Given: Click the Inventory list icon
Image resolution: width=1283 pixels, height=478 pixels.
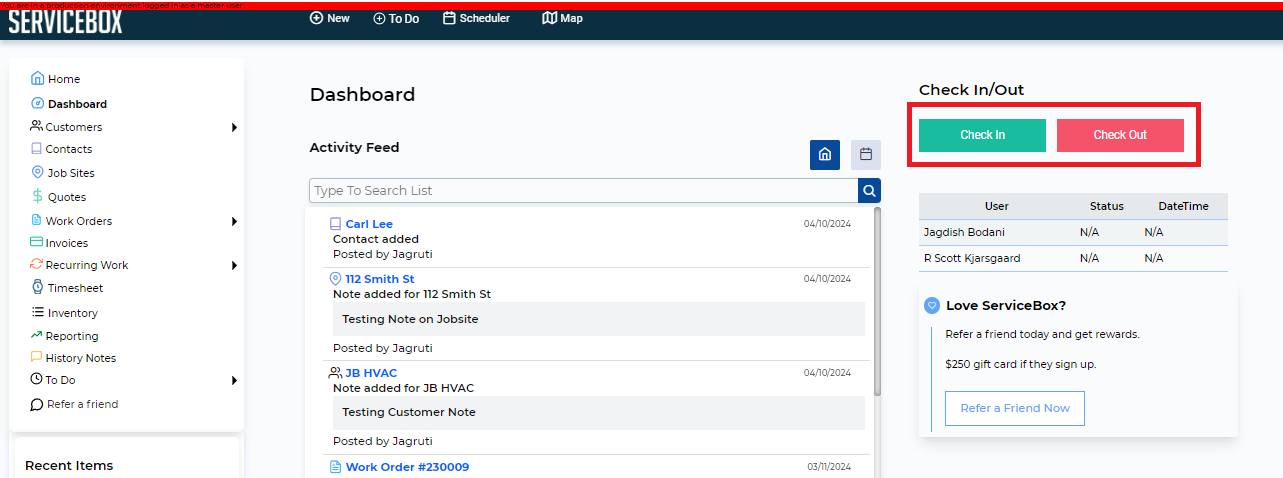Looking at the screenshot, I should pyautogui.click(x=37, y=312).
